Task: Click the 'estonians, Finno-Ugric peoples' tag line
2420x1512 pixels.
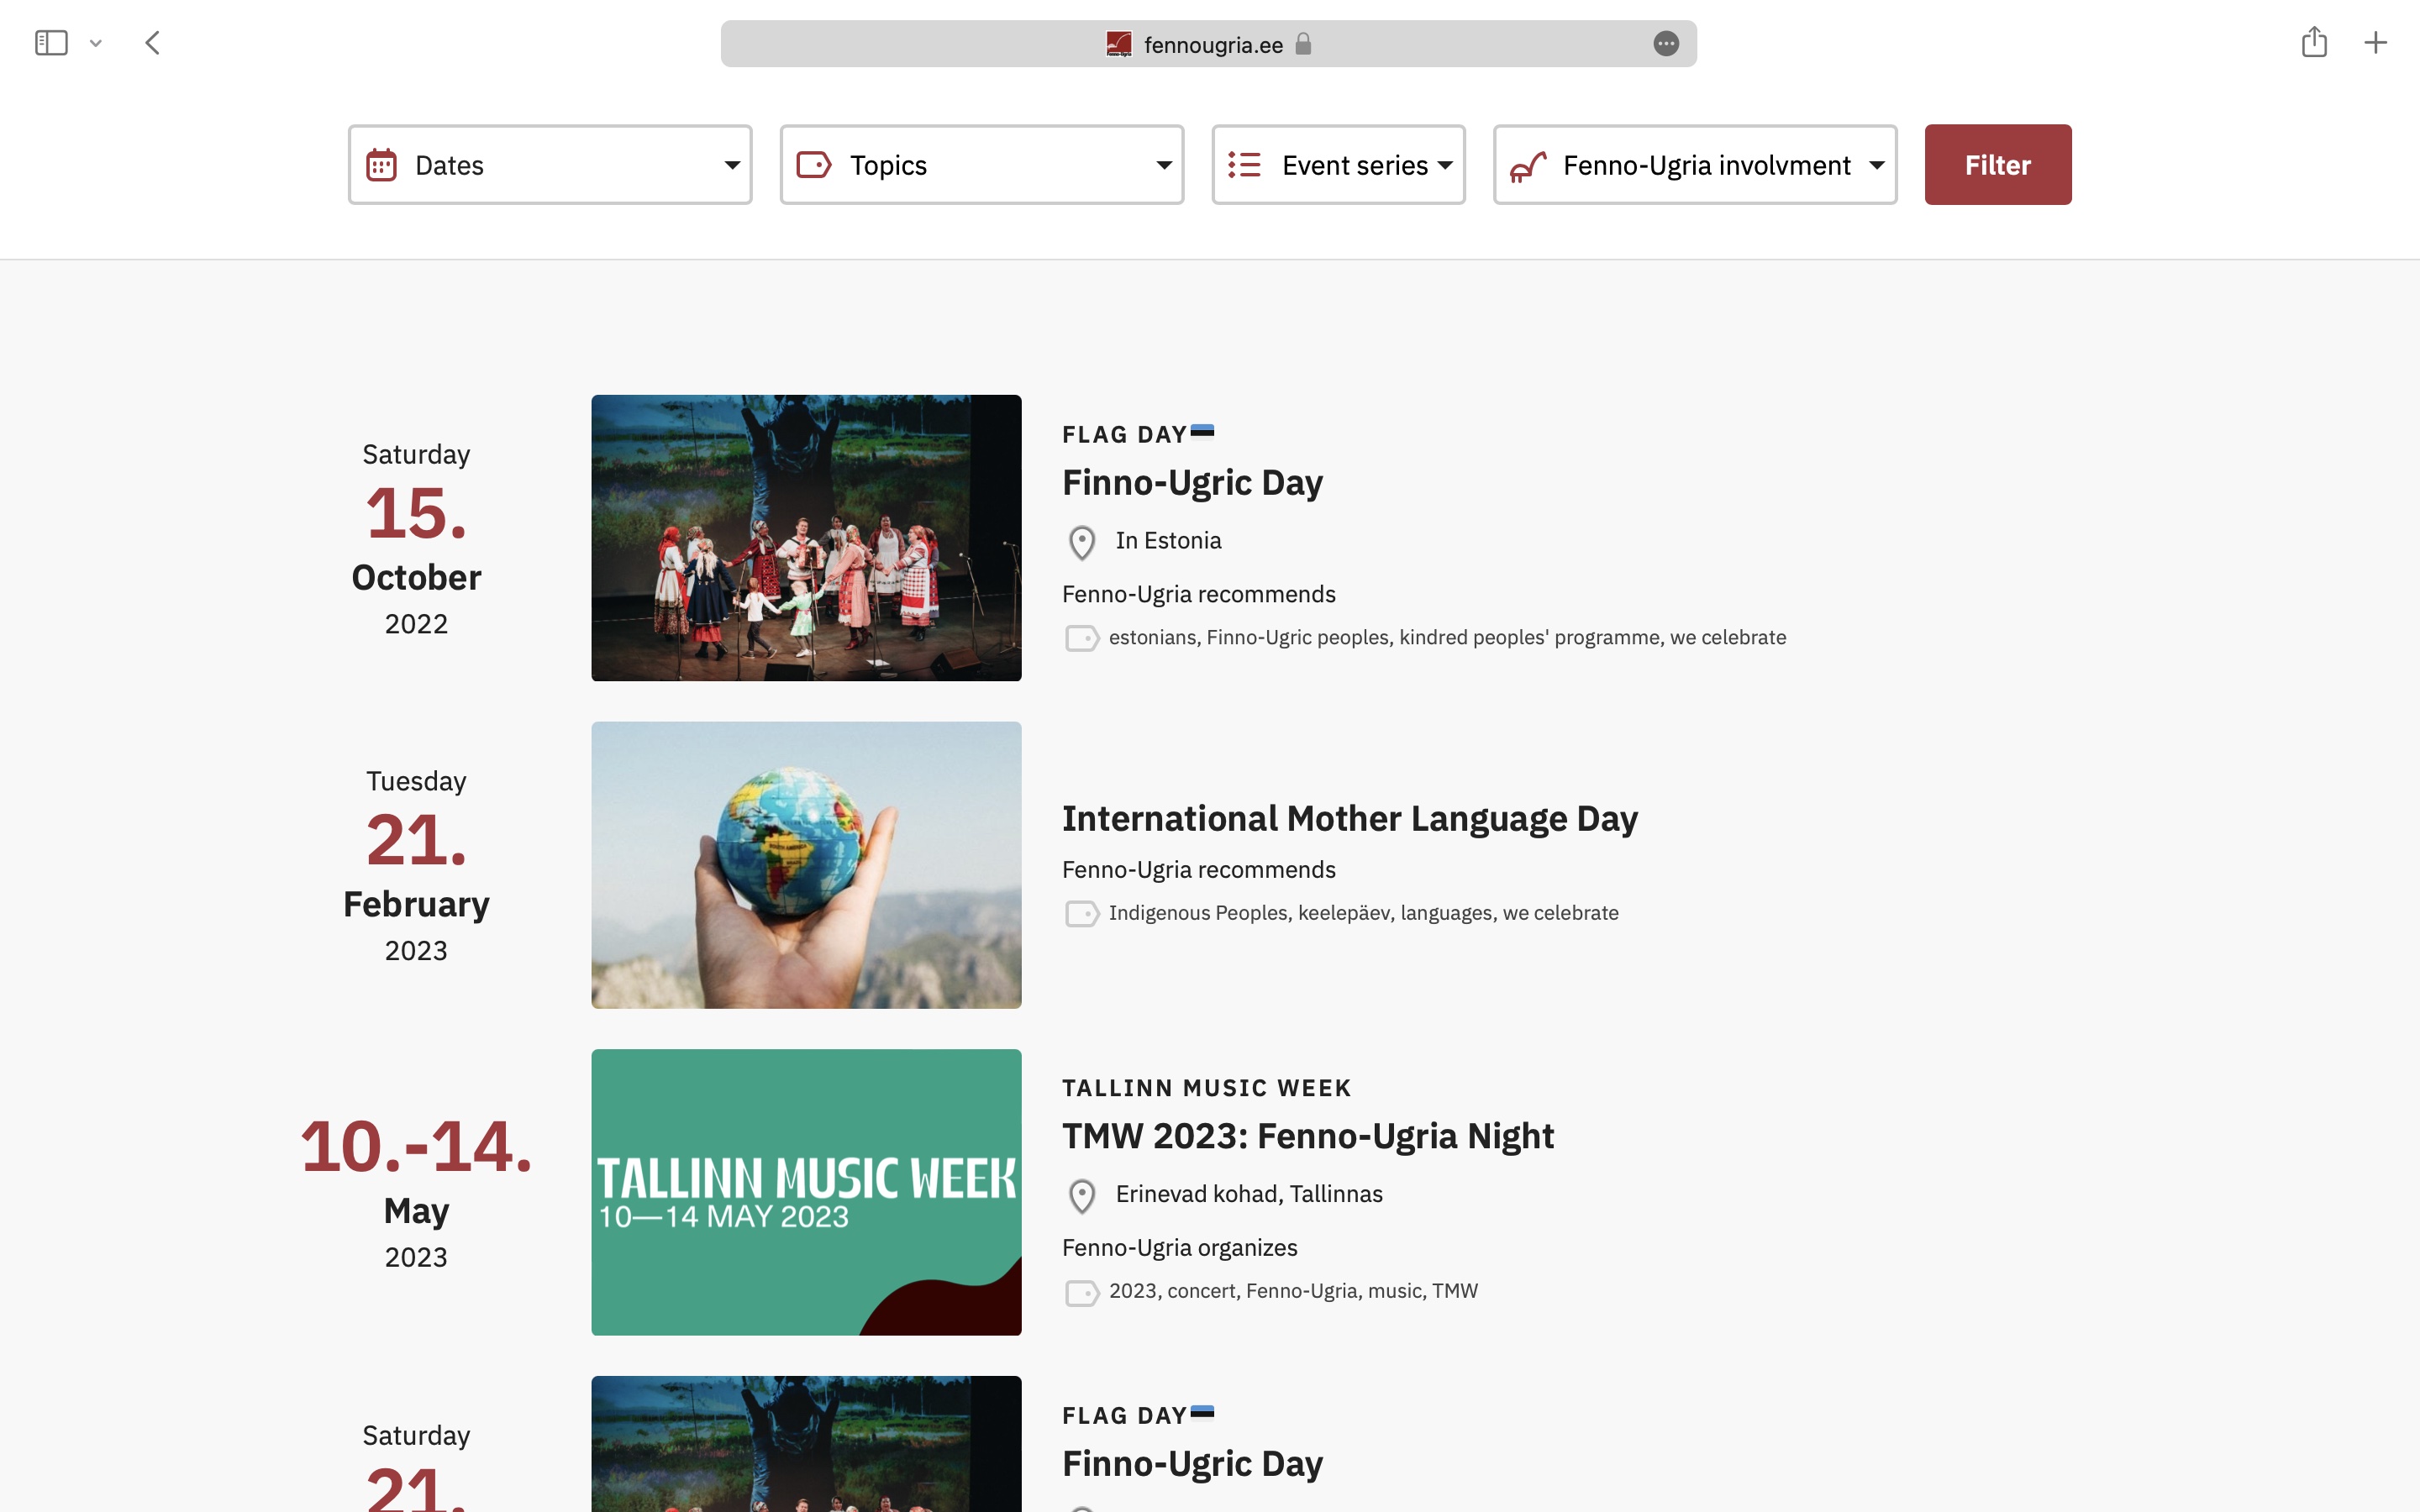Action: 1447,638
